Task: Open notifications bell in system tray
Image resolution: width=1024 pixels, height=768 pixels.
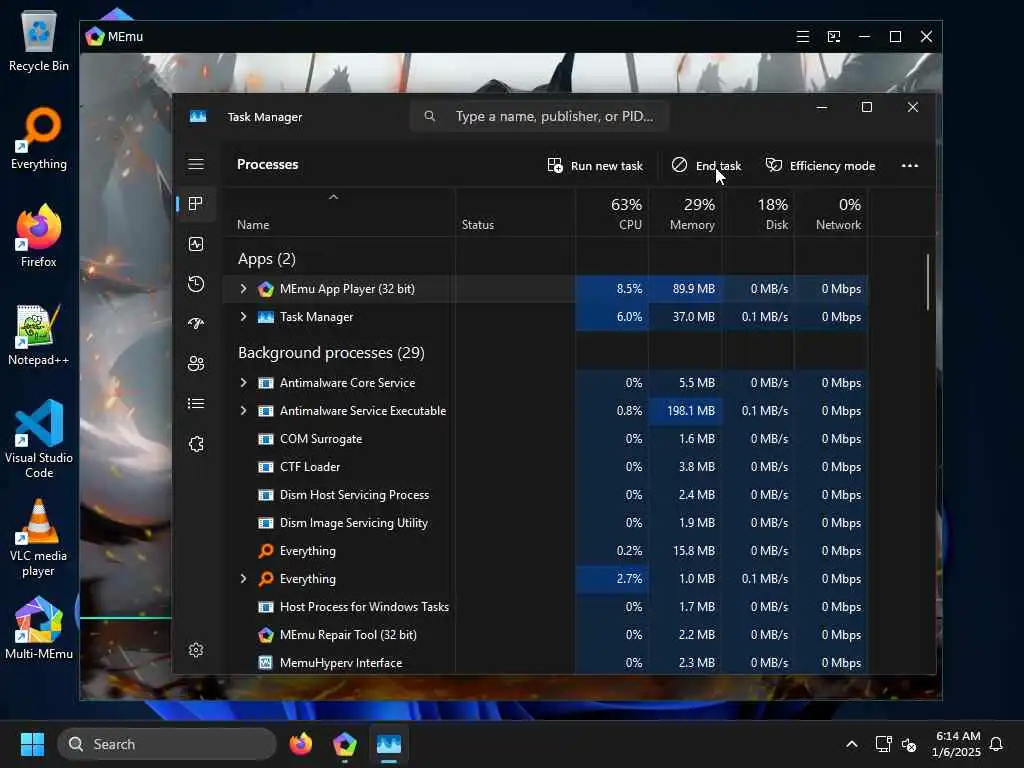Action: pos(996,744)
